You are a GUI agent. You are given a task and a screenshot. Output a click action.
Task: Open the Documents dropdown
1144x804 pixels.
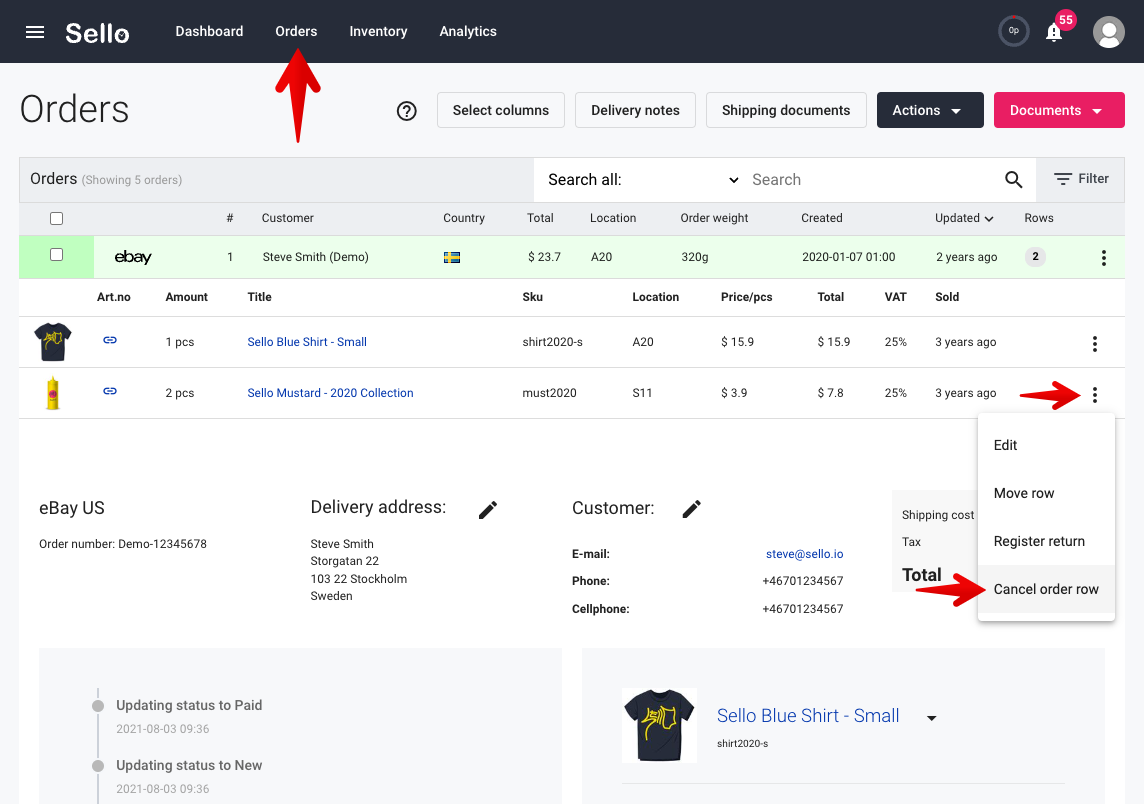[x=1059, y=110]
